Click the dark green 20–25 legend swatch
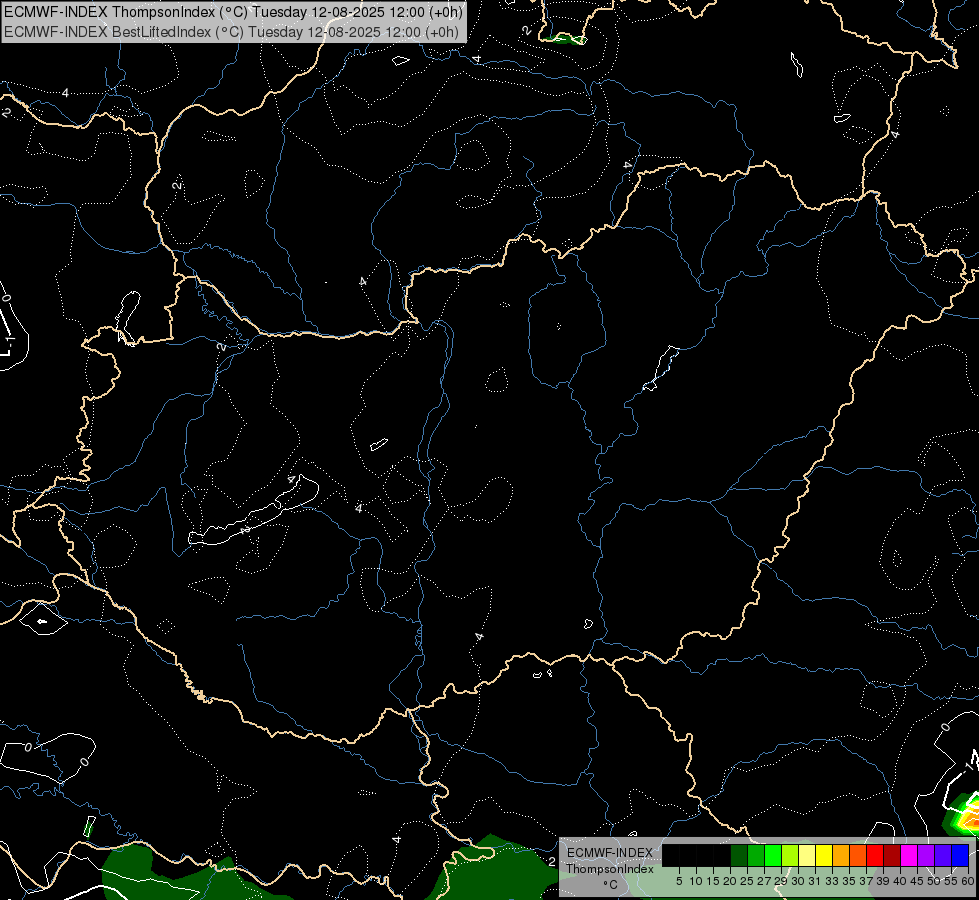Image resolution: width=979 pixels, height=900 pixels. pyautogui.click(x=739, y=855)
